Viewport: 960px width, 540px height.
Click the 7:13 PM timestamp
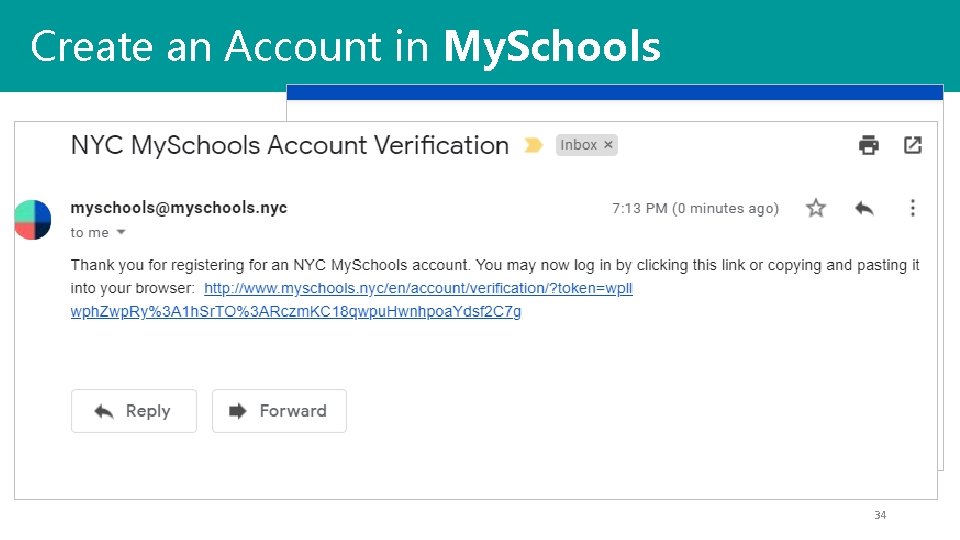[x=638, y=208]
